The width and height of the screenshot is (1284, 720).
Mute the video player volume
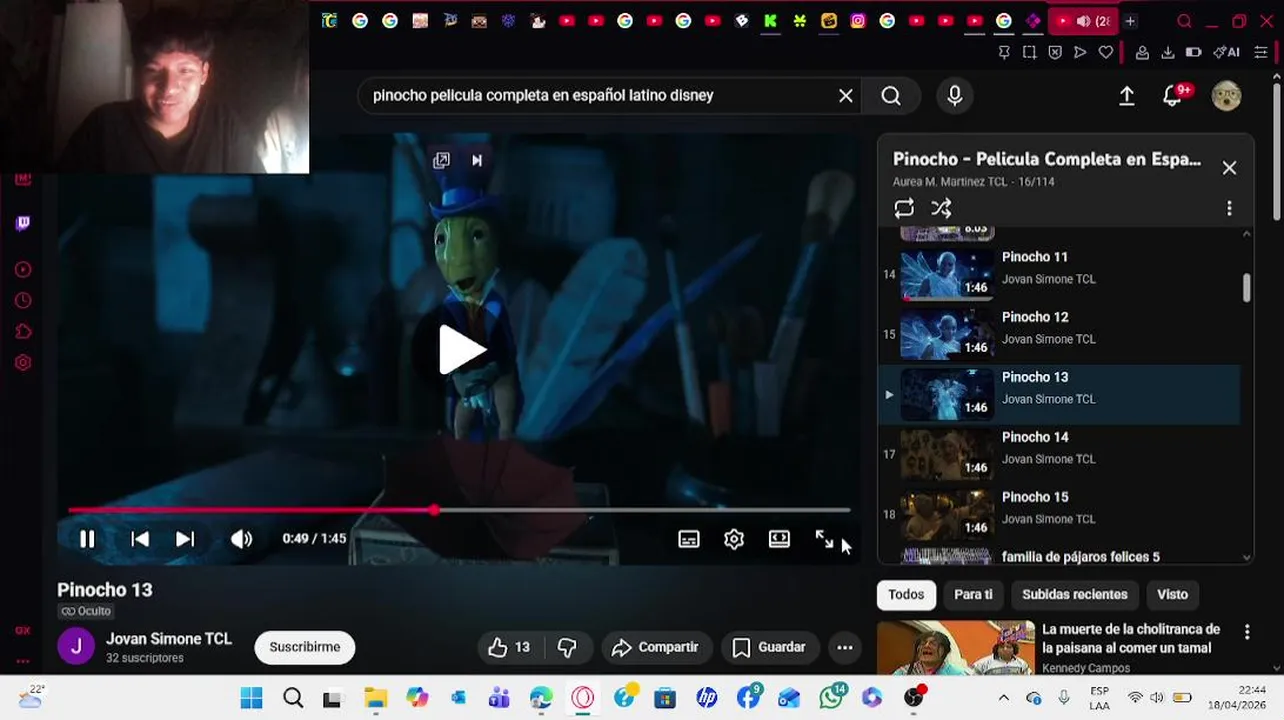click(x=242, y=539)
